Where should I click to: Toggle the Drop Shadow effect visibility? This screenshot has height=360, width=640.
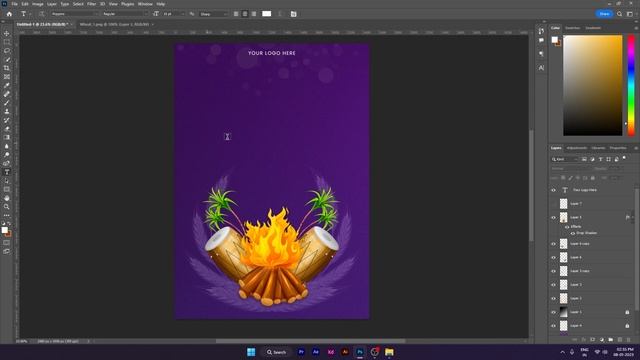[x=573, y=233]
